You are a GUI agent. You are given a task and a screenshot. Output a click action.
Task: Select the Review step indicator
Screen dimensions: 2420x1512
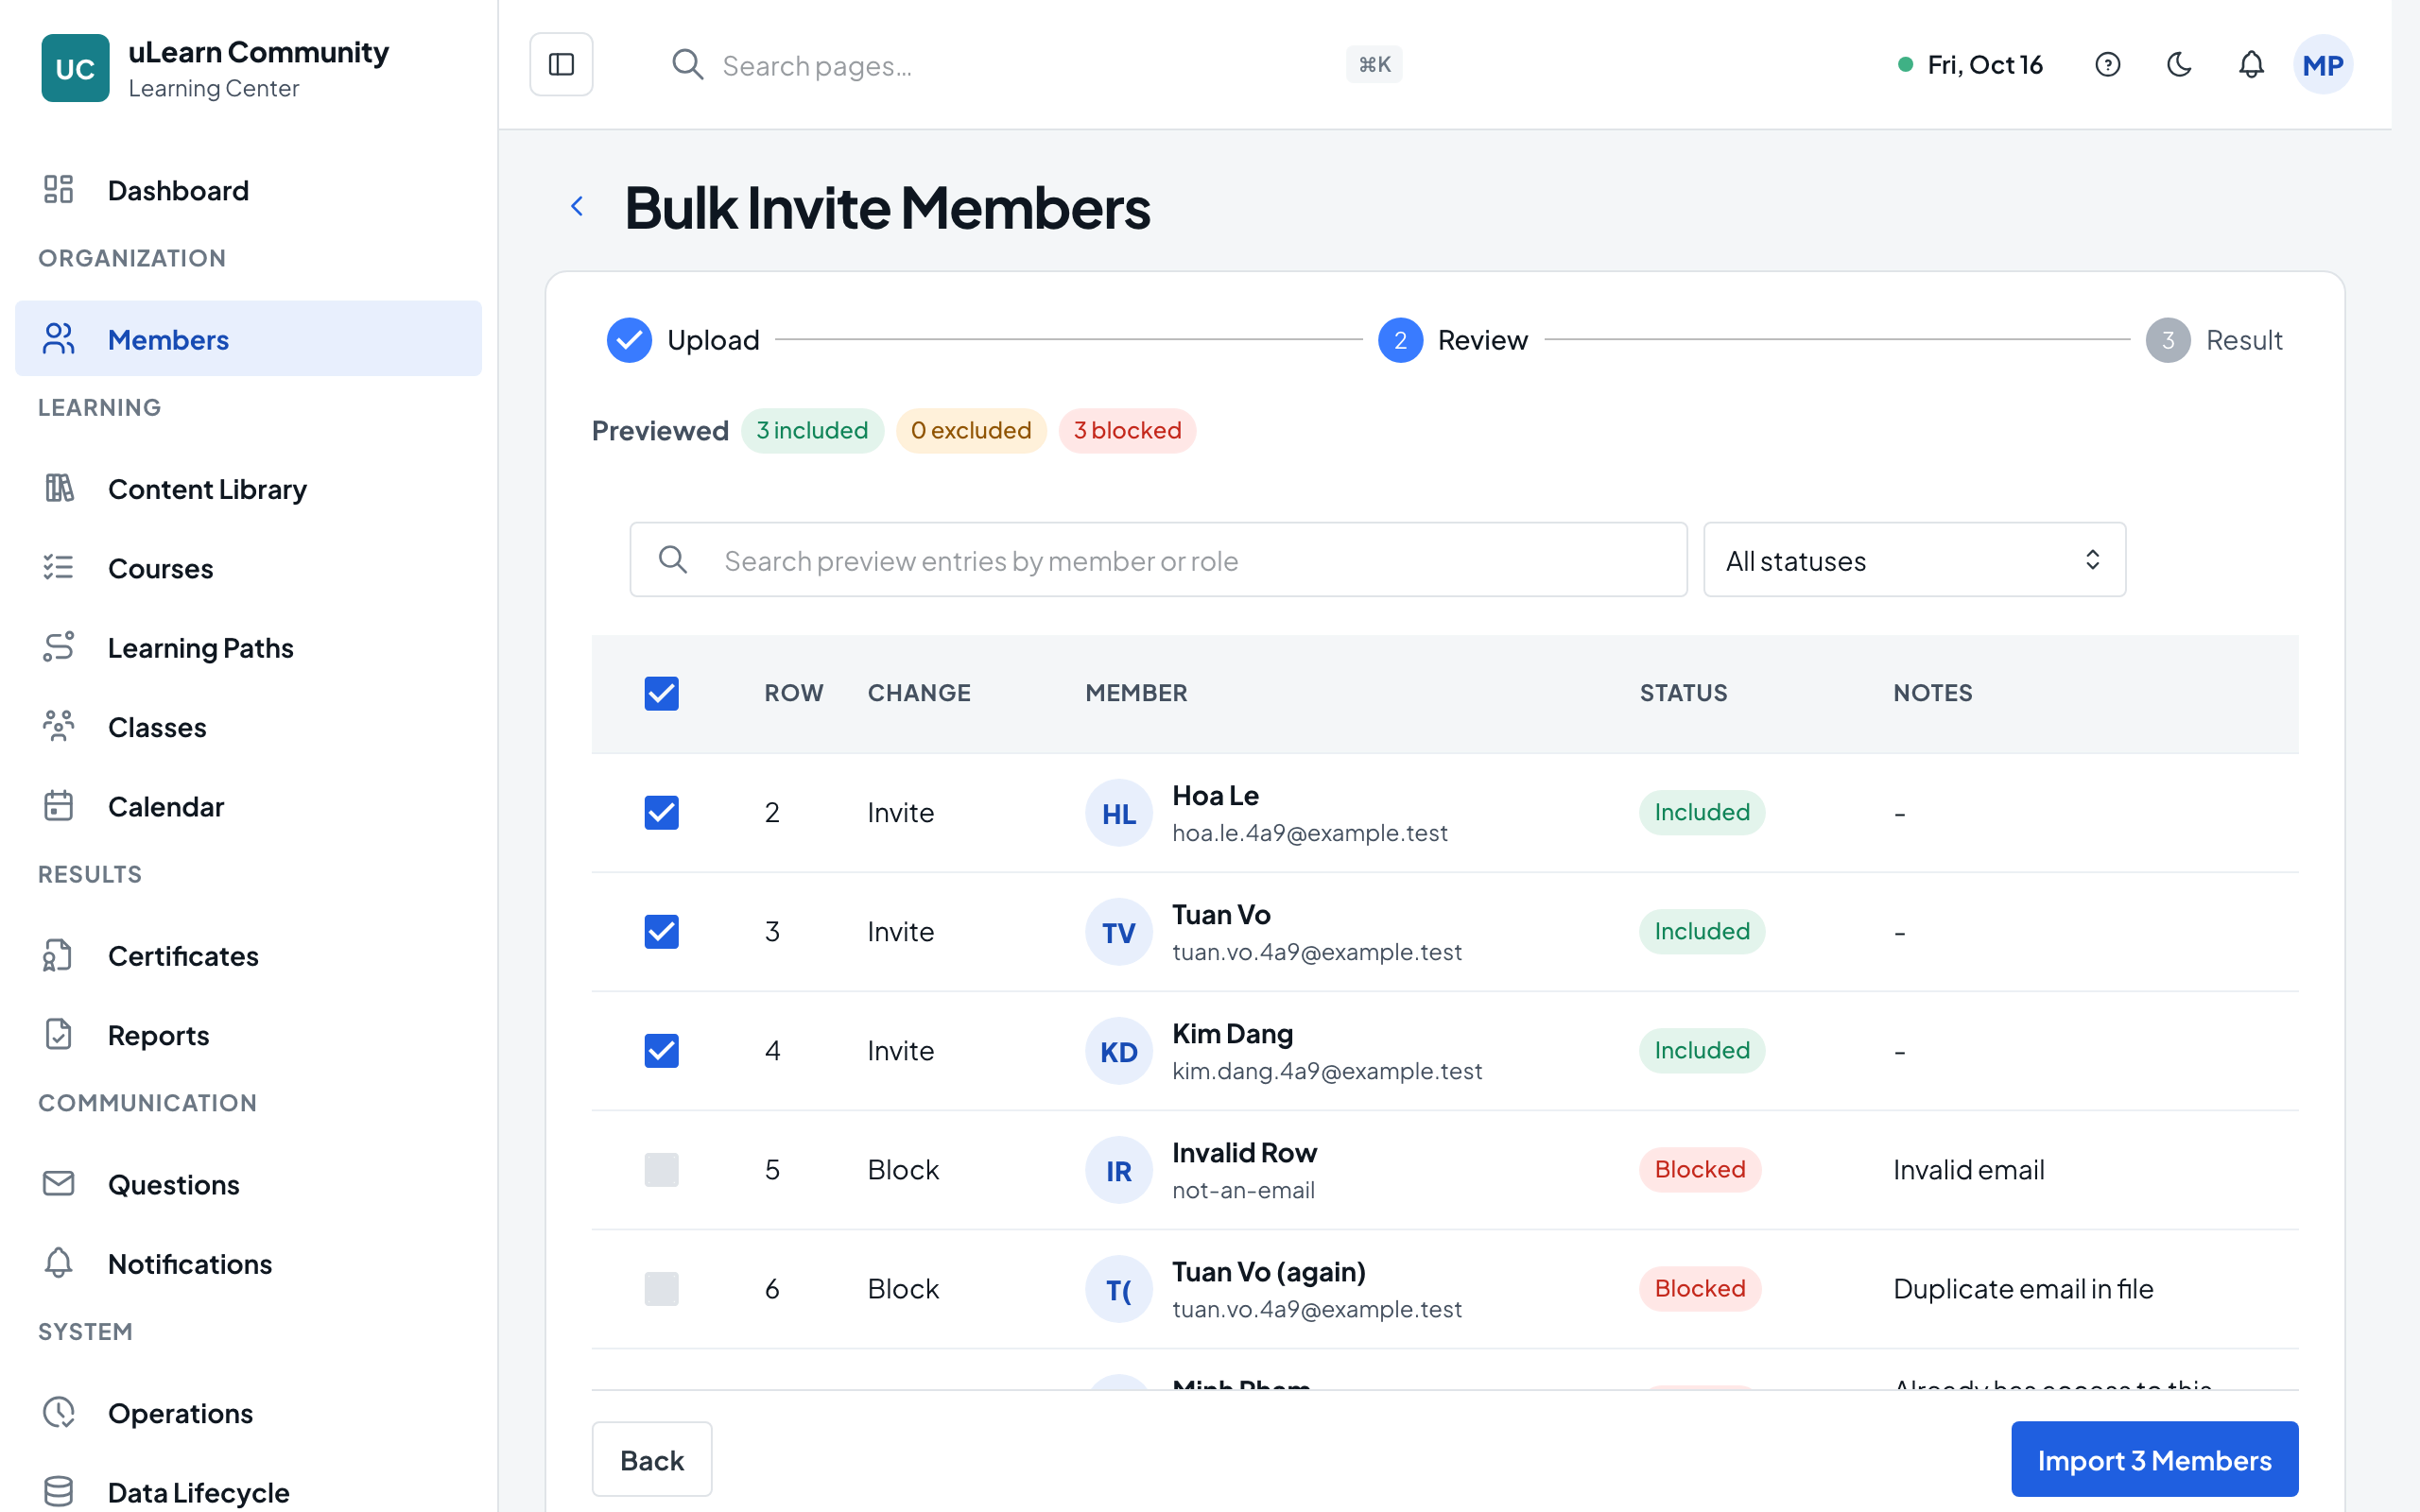[x=1453, y=340]
